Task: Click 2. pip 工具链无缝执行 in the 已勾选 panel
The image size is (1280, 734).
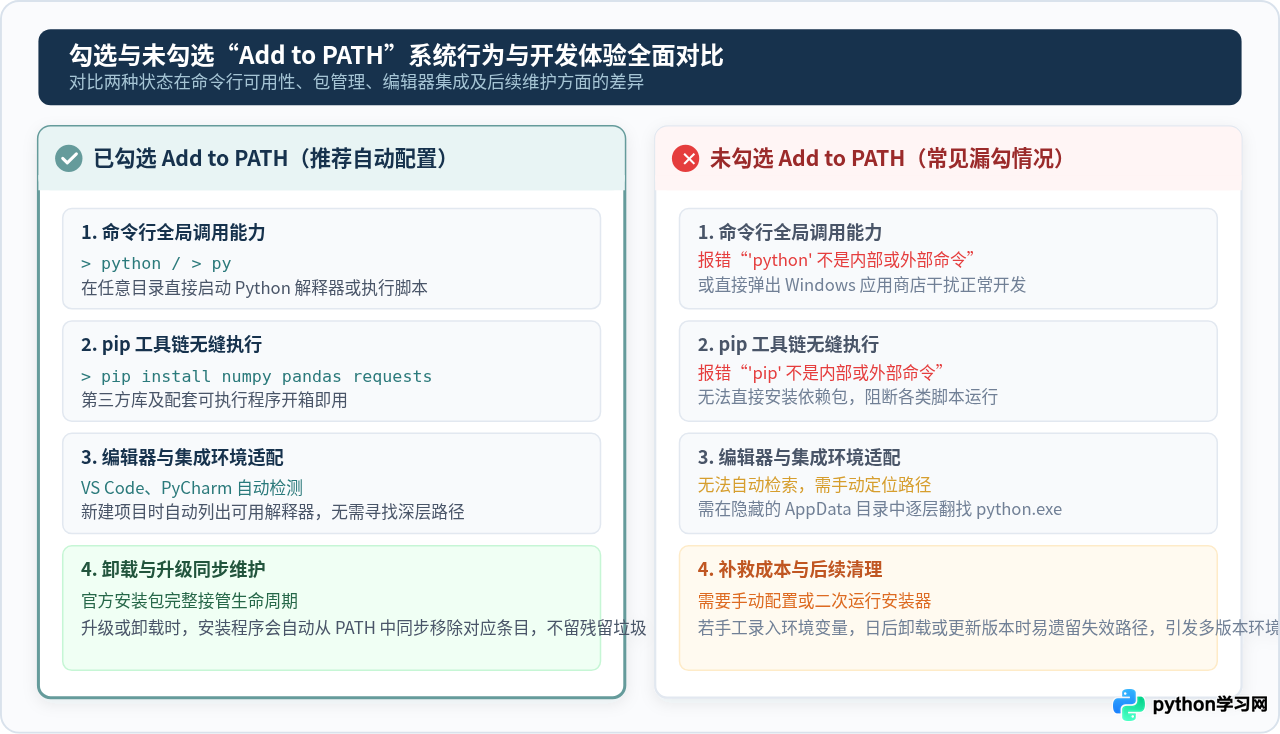Action: point(171,344)
